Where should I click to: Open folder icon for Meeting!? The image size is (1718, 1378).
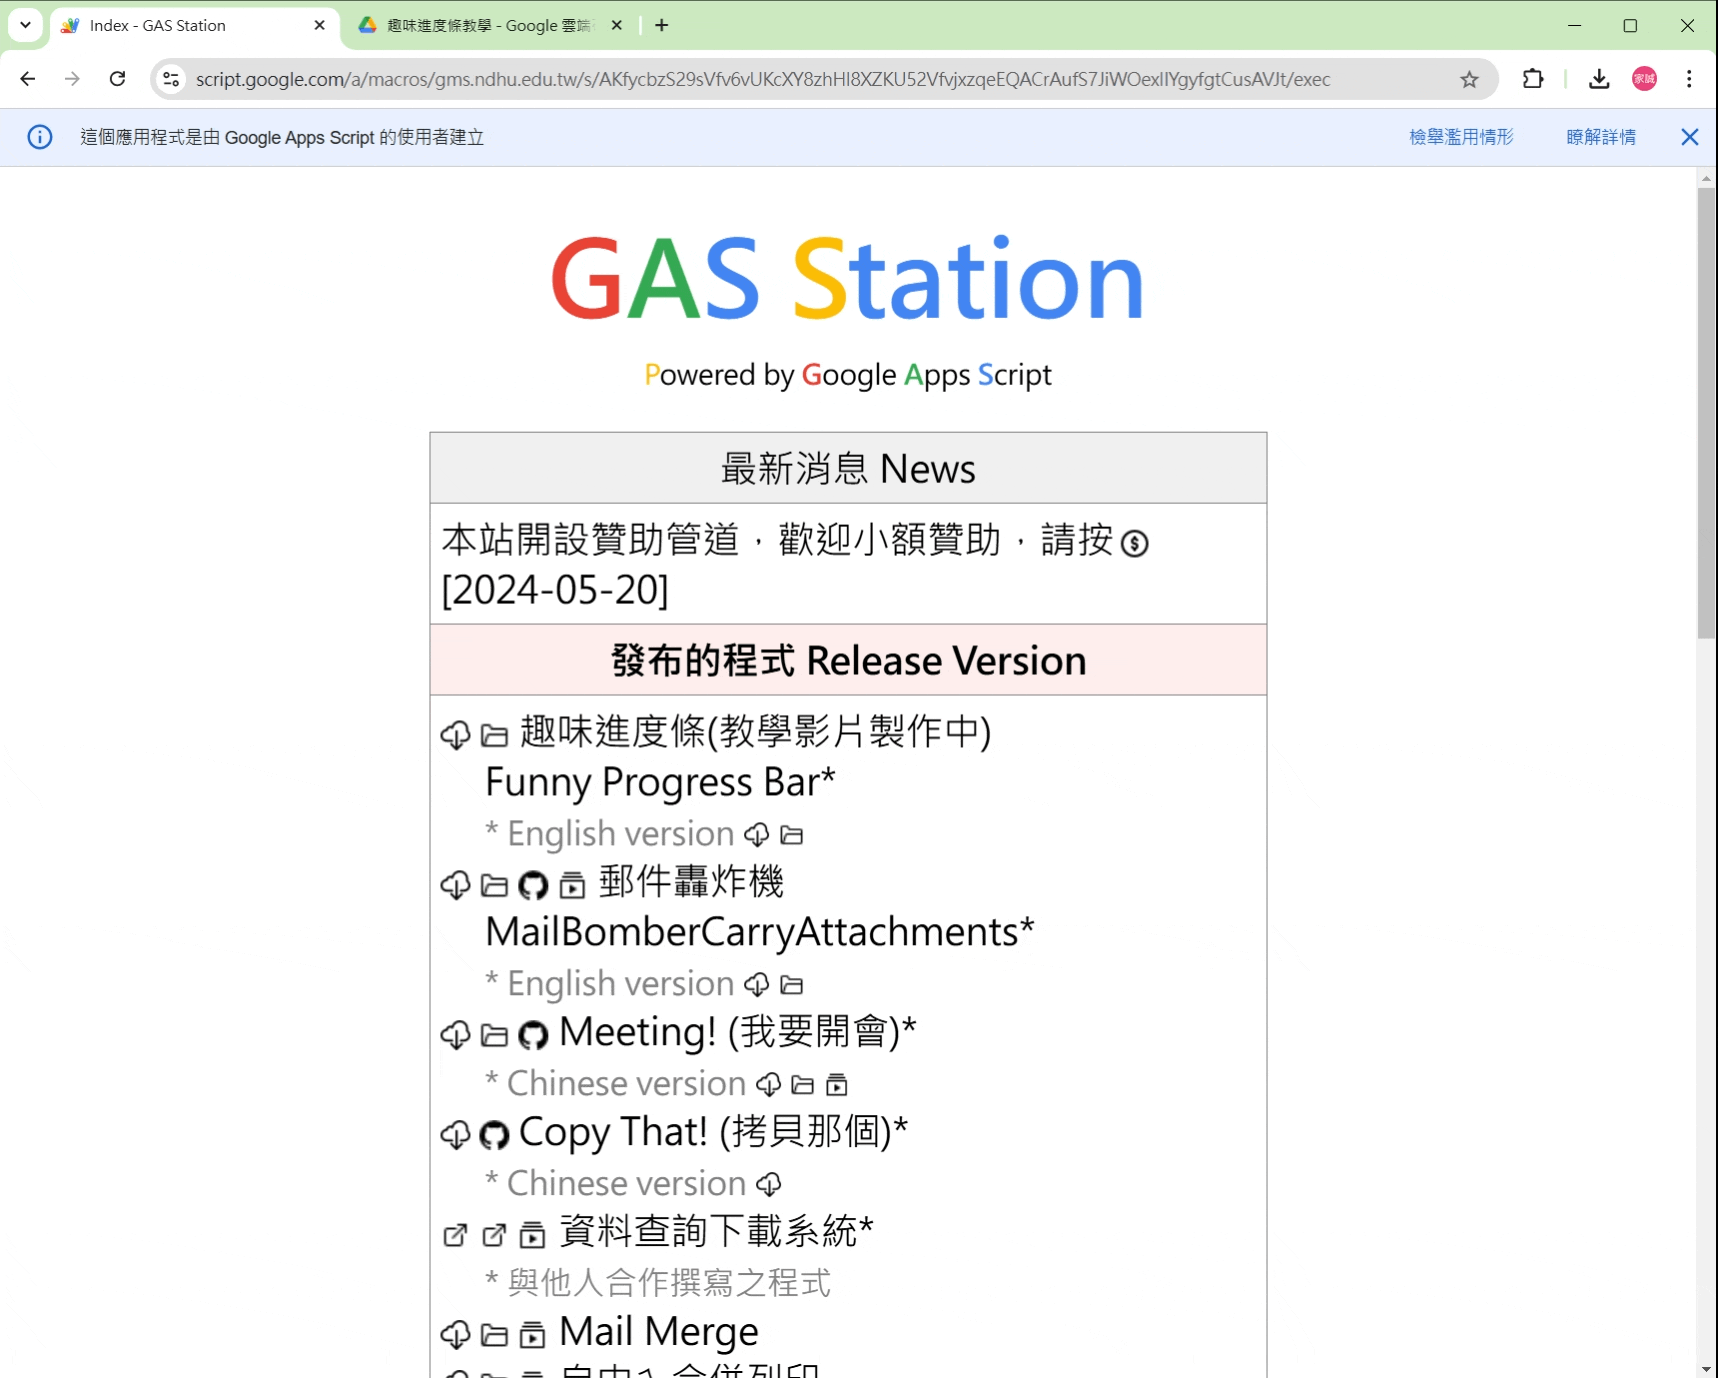[x=494, y=1036]
